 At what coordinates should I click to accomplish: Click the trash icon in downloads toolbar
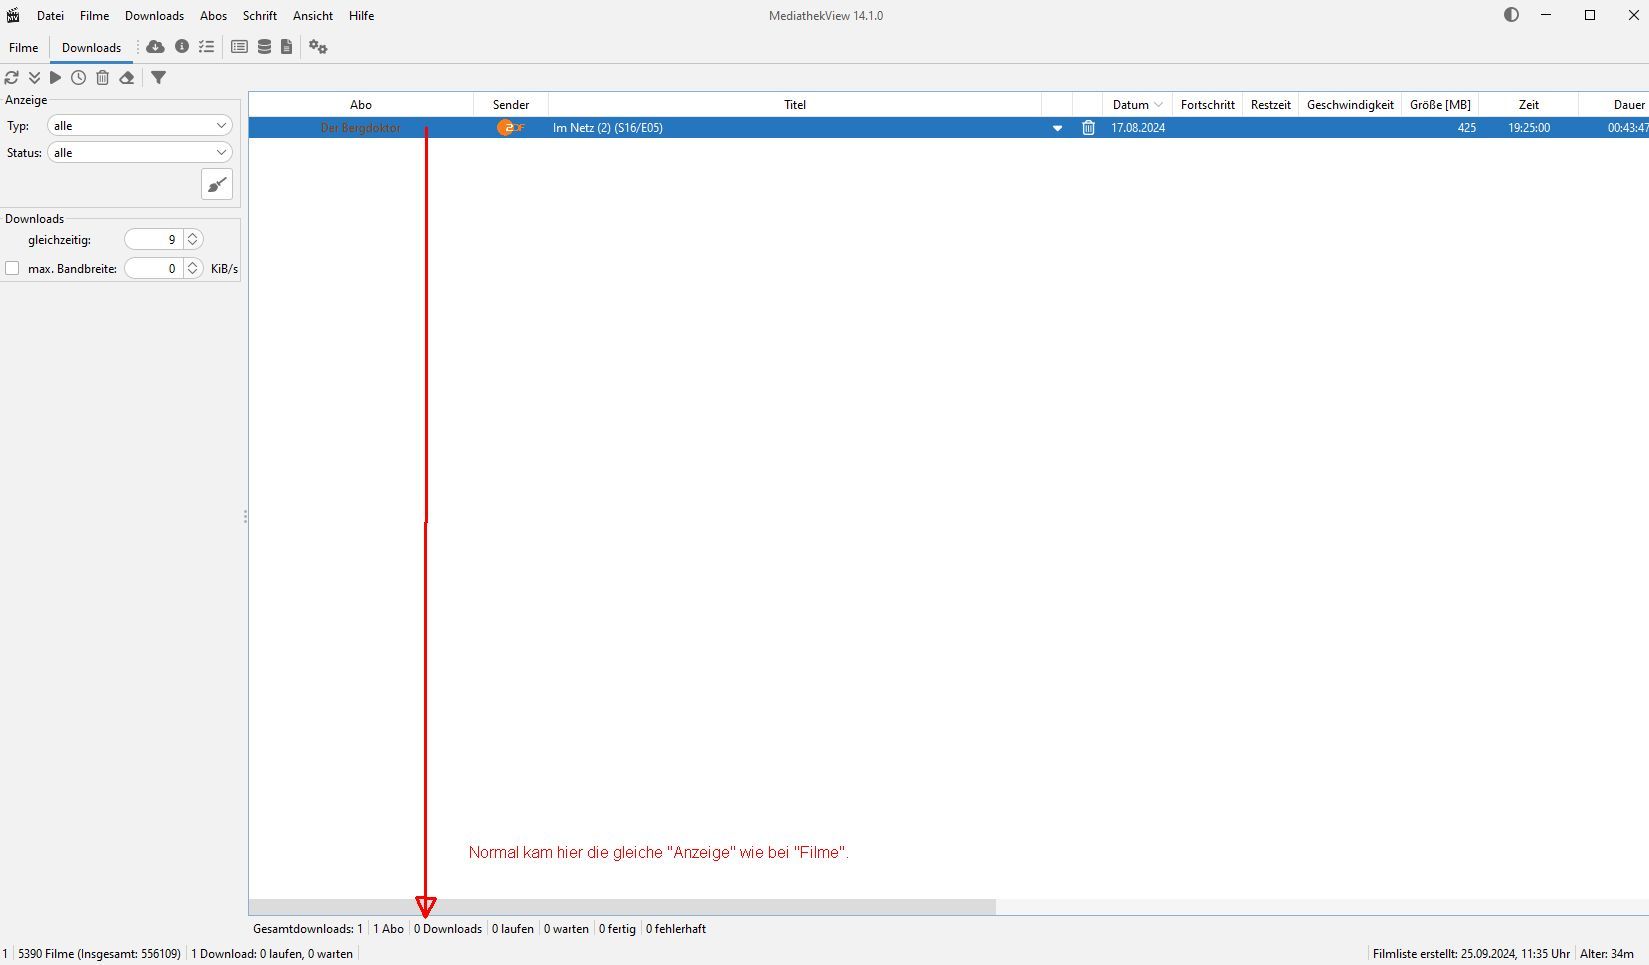(x=102, y=77)
